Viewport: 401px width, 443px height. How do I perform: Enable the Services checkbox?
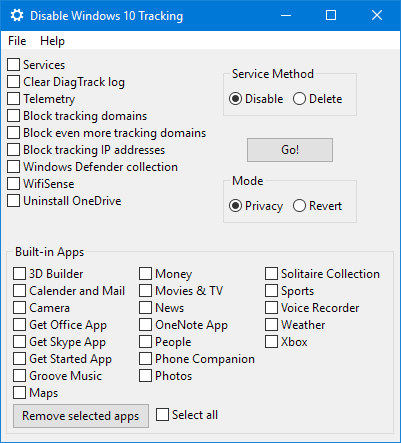tap(13, 65)
